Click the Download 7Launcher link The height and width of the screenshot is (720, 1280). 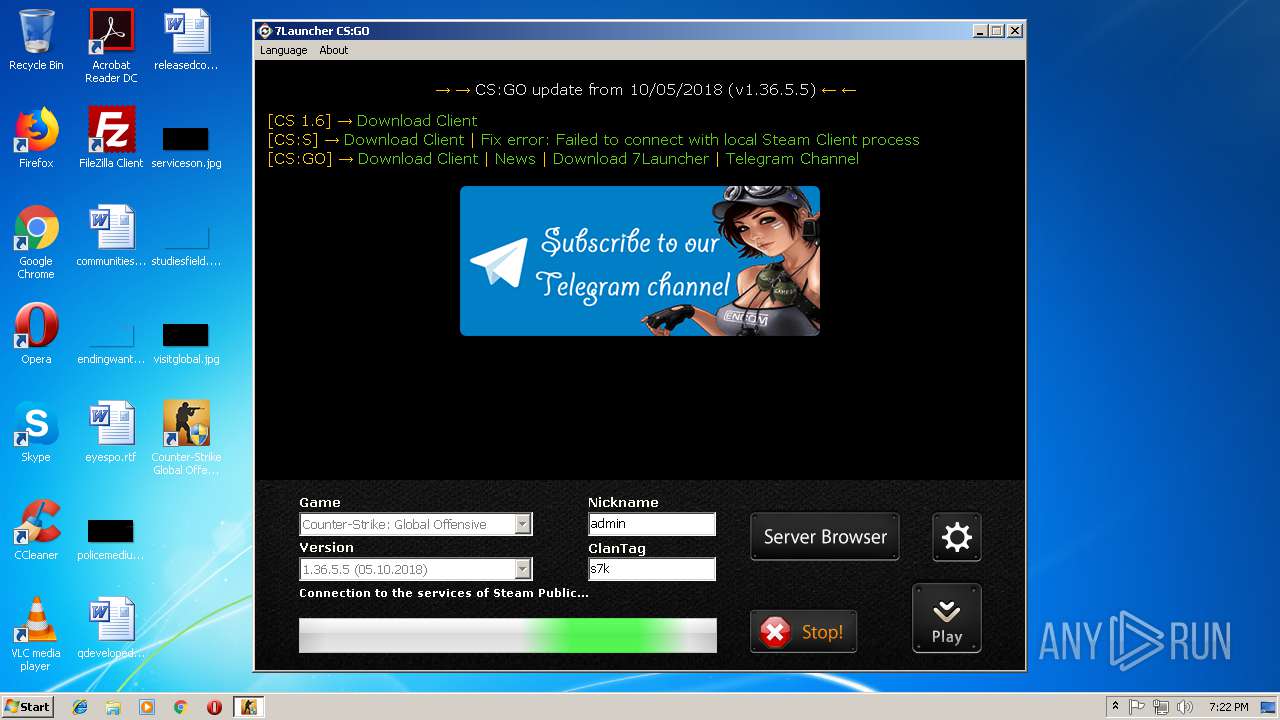click(x=630, y=159)
